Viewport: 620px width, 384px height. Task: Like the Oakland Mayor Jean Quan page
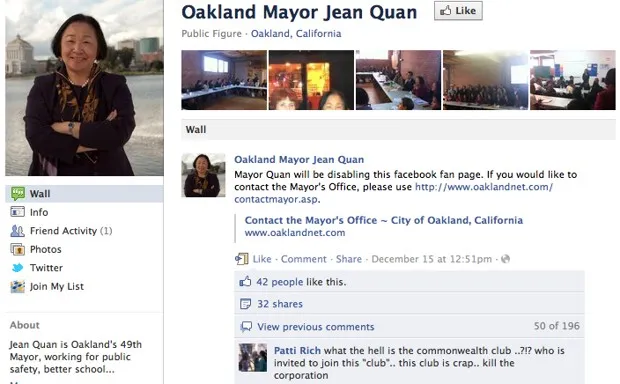pyautogui.click(x=458, y=11)
